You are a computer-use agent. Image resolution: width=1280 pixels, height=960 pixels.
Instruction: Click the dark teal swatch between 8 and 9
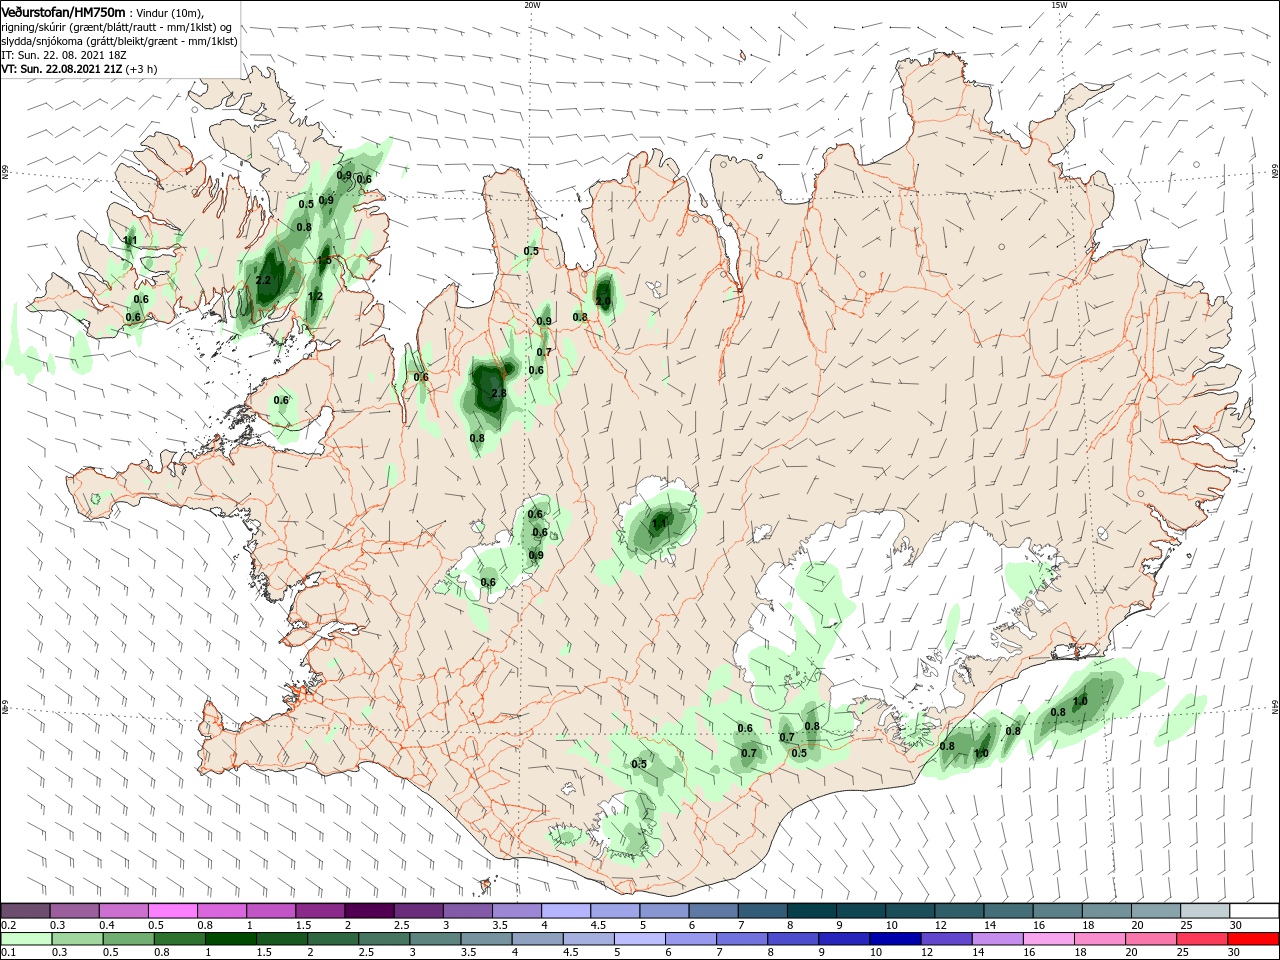coord(811,911)
